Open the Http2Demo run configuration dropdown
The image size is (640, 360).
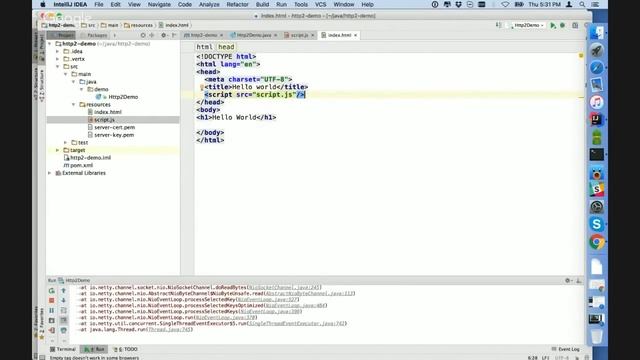tap(527, 25)
